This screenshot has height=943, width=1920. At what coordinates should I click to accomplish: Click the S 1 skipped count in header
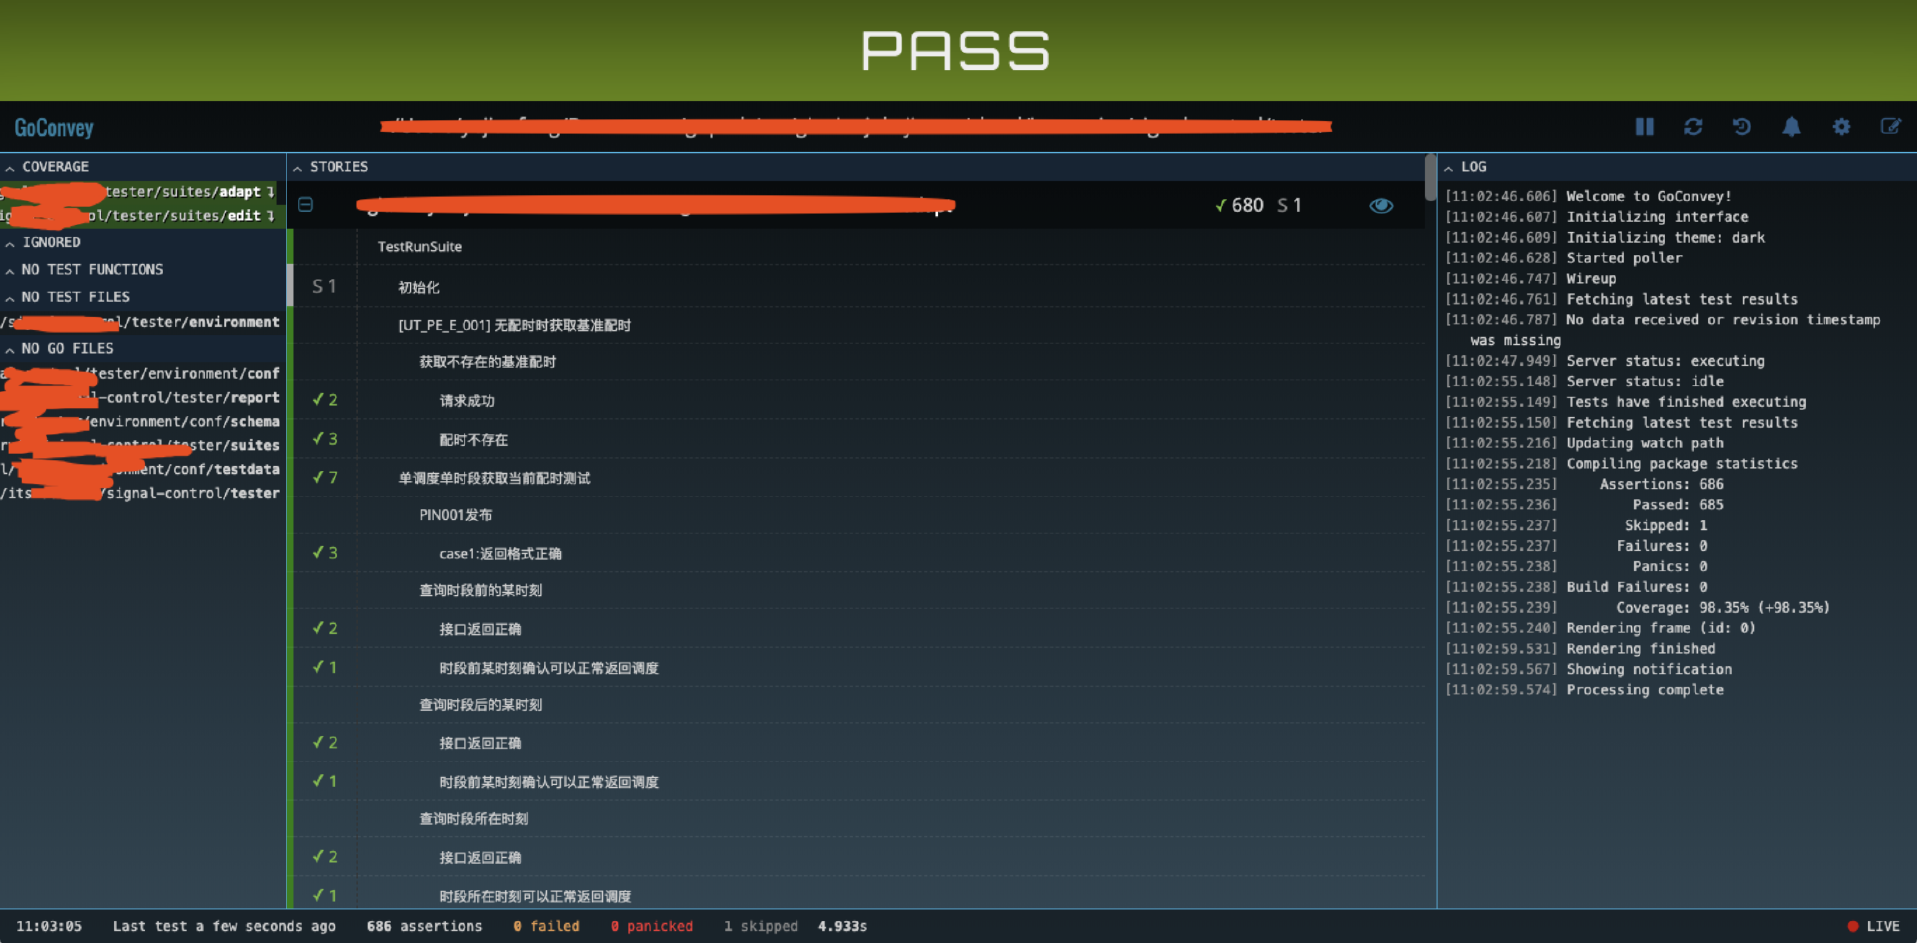pos(1289,205)
